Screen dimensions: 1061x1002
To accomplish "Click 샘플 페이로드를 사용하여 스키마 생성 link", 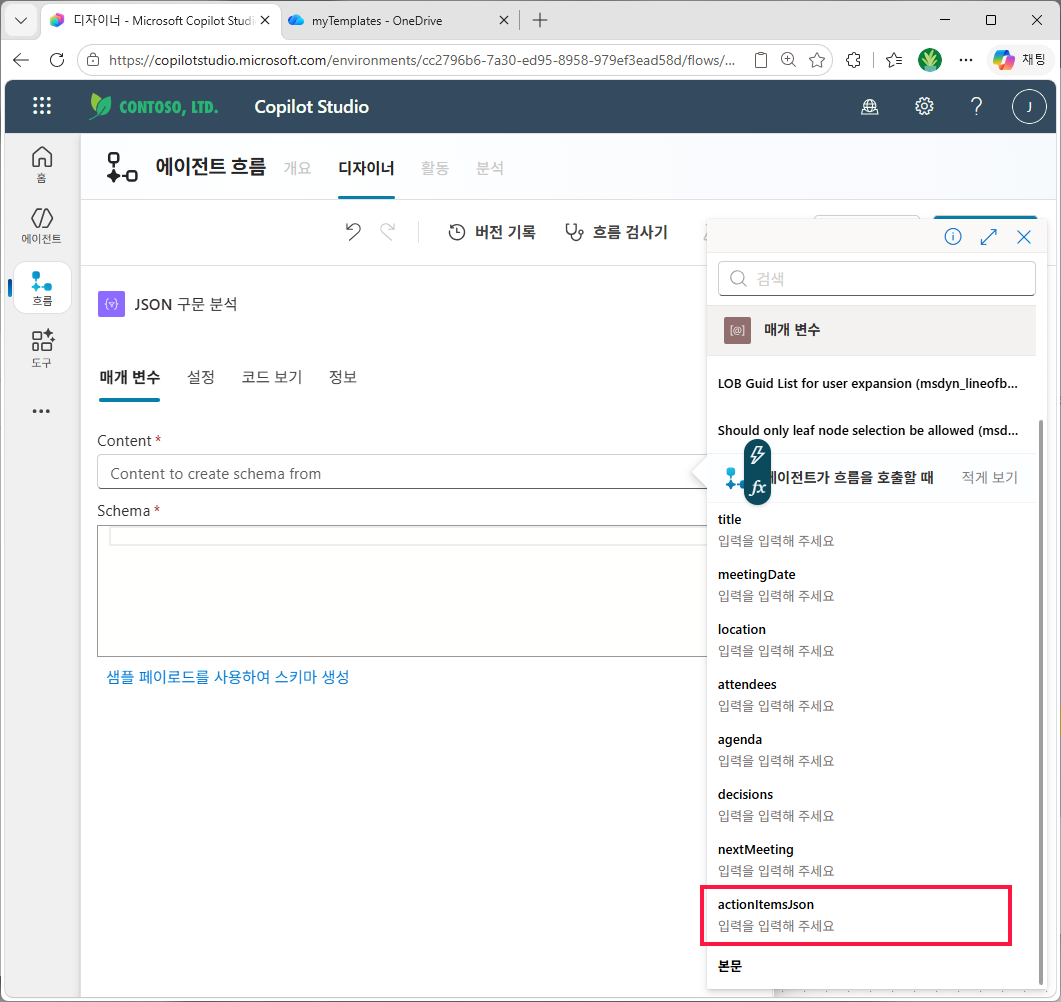I will click(x=227, y=677).
